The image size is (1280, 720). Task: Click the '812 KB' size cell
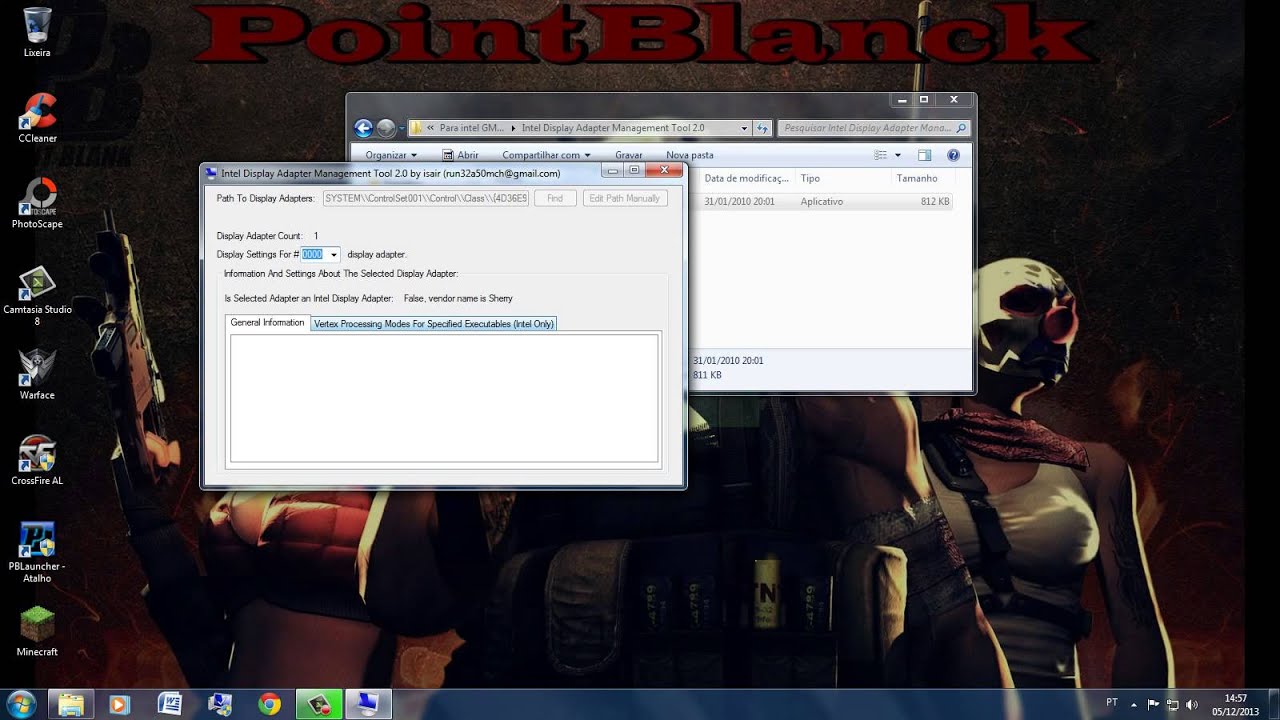pyautogui.click(x=935, y=201)
